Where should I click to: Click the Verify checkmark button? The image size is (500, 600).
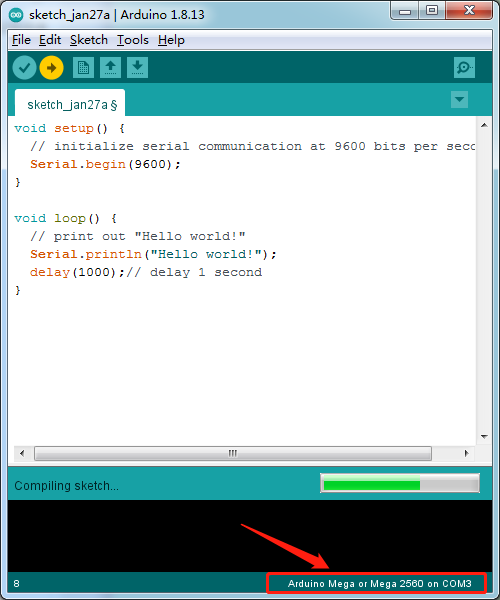(x=24, y=68)
